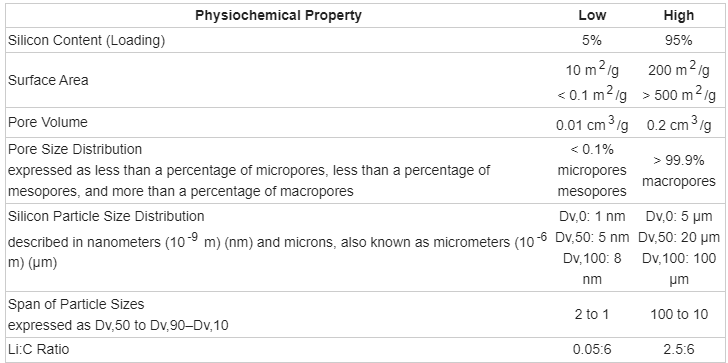The height and width of the screenshot is (363, 728).
Task: Click the low surface area value 10 m²/g
Action: tap(592, 70)
